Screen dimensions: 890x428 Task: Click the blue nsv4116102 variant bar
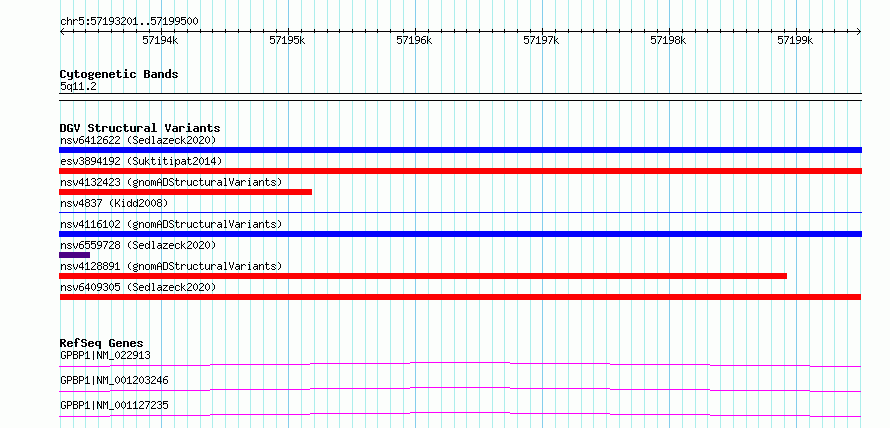click(460, 234)
